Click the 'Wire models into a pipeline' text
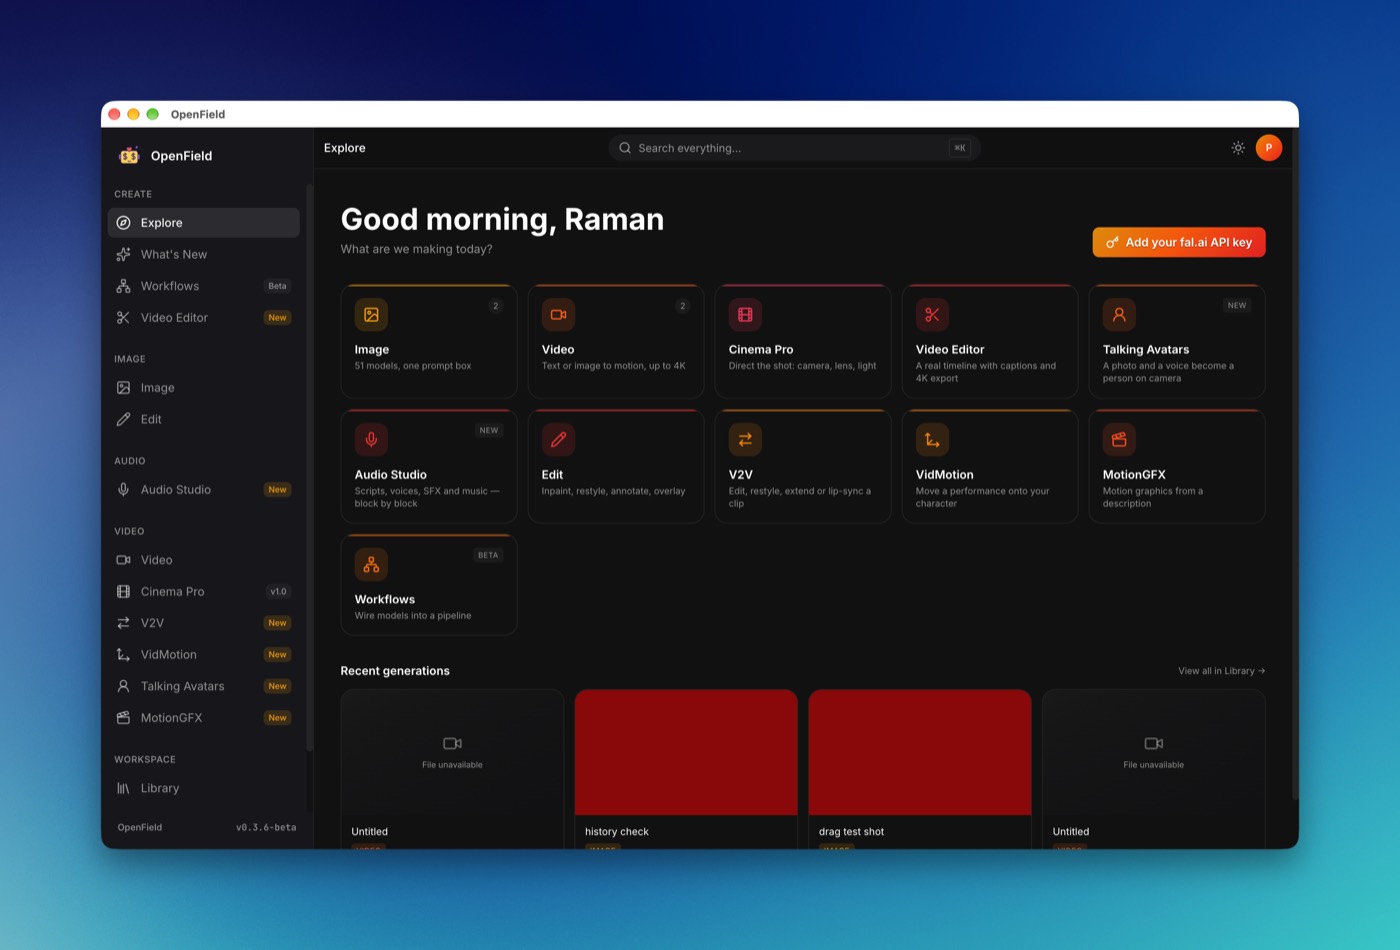1400x950 pixels. click(x=413, y=616)
